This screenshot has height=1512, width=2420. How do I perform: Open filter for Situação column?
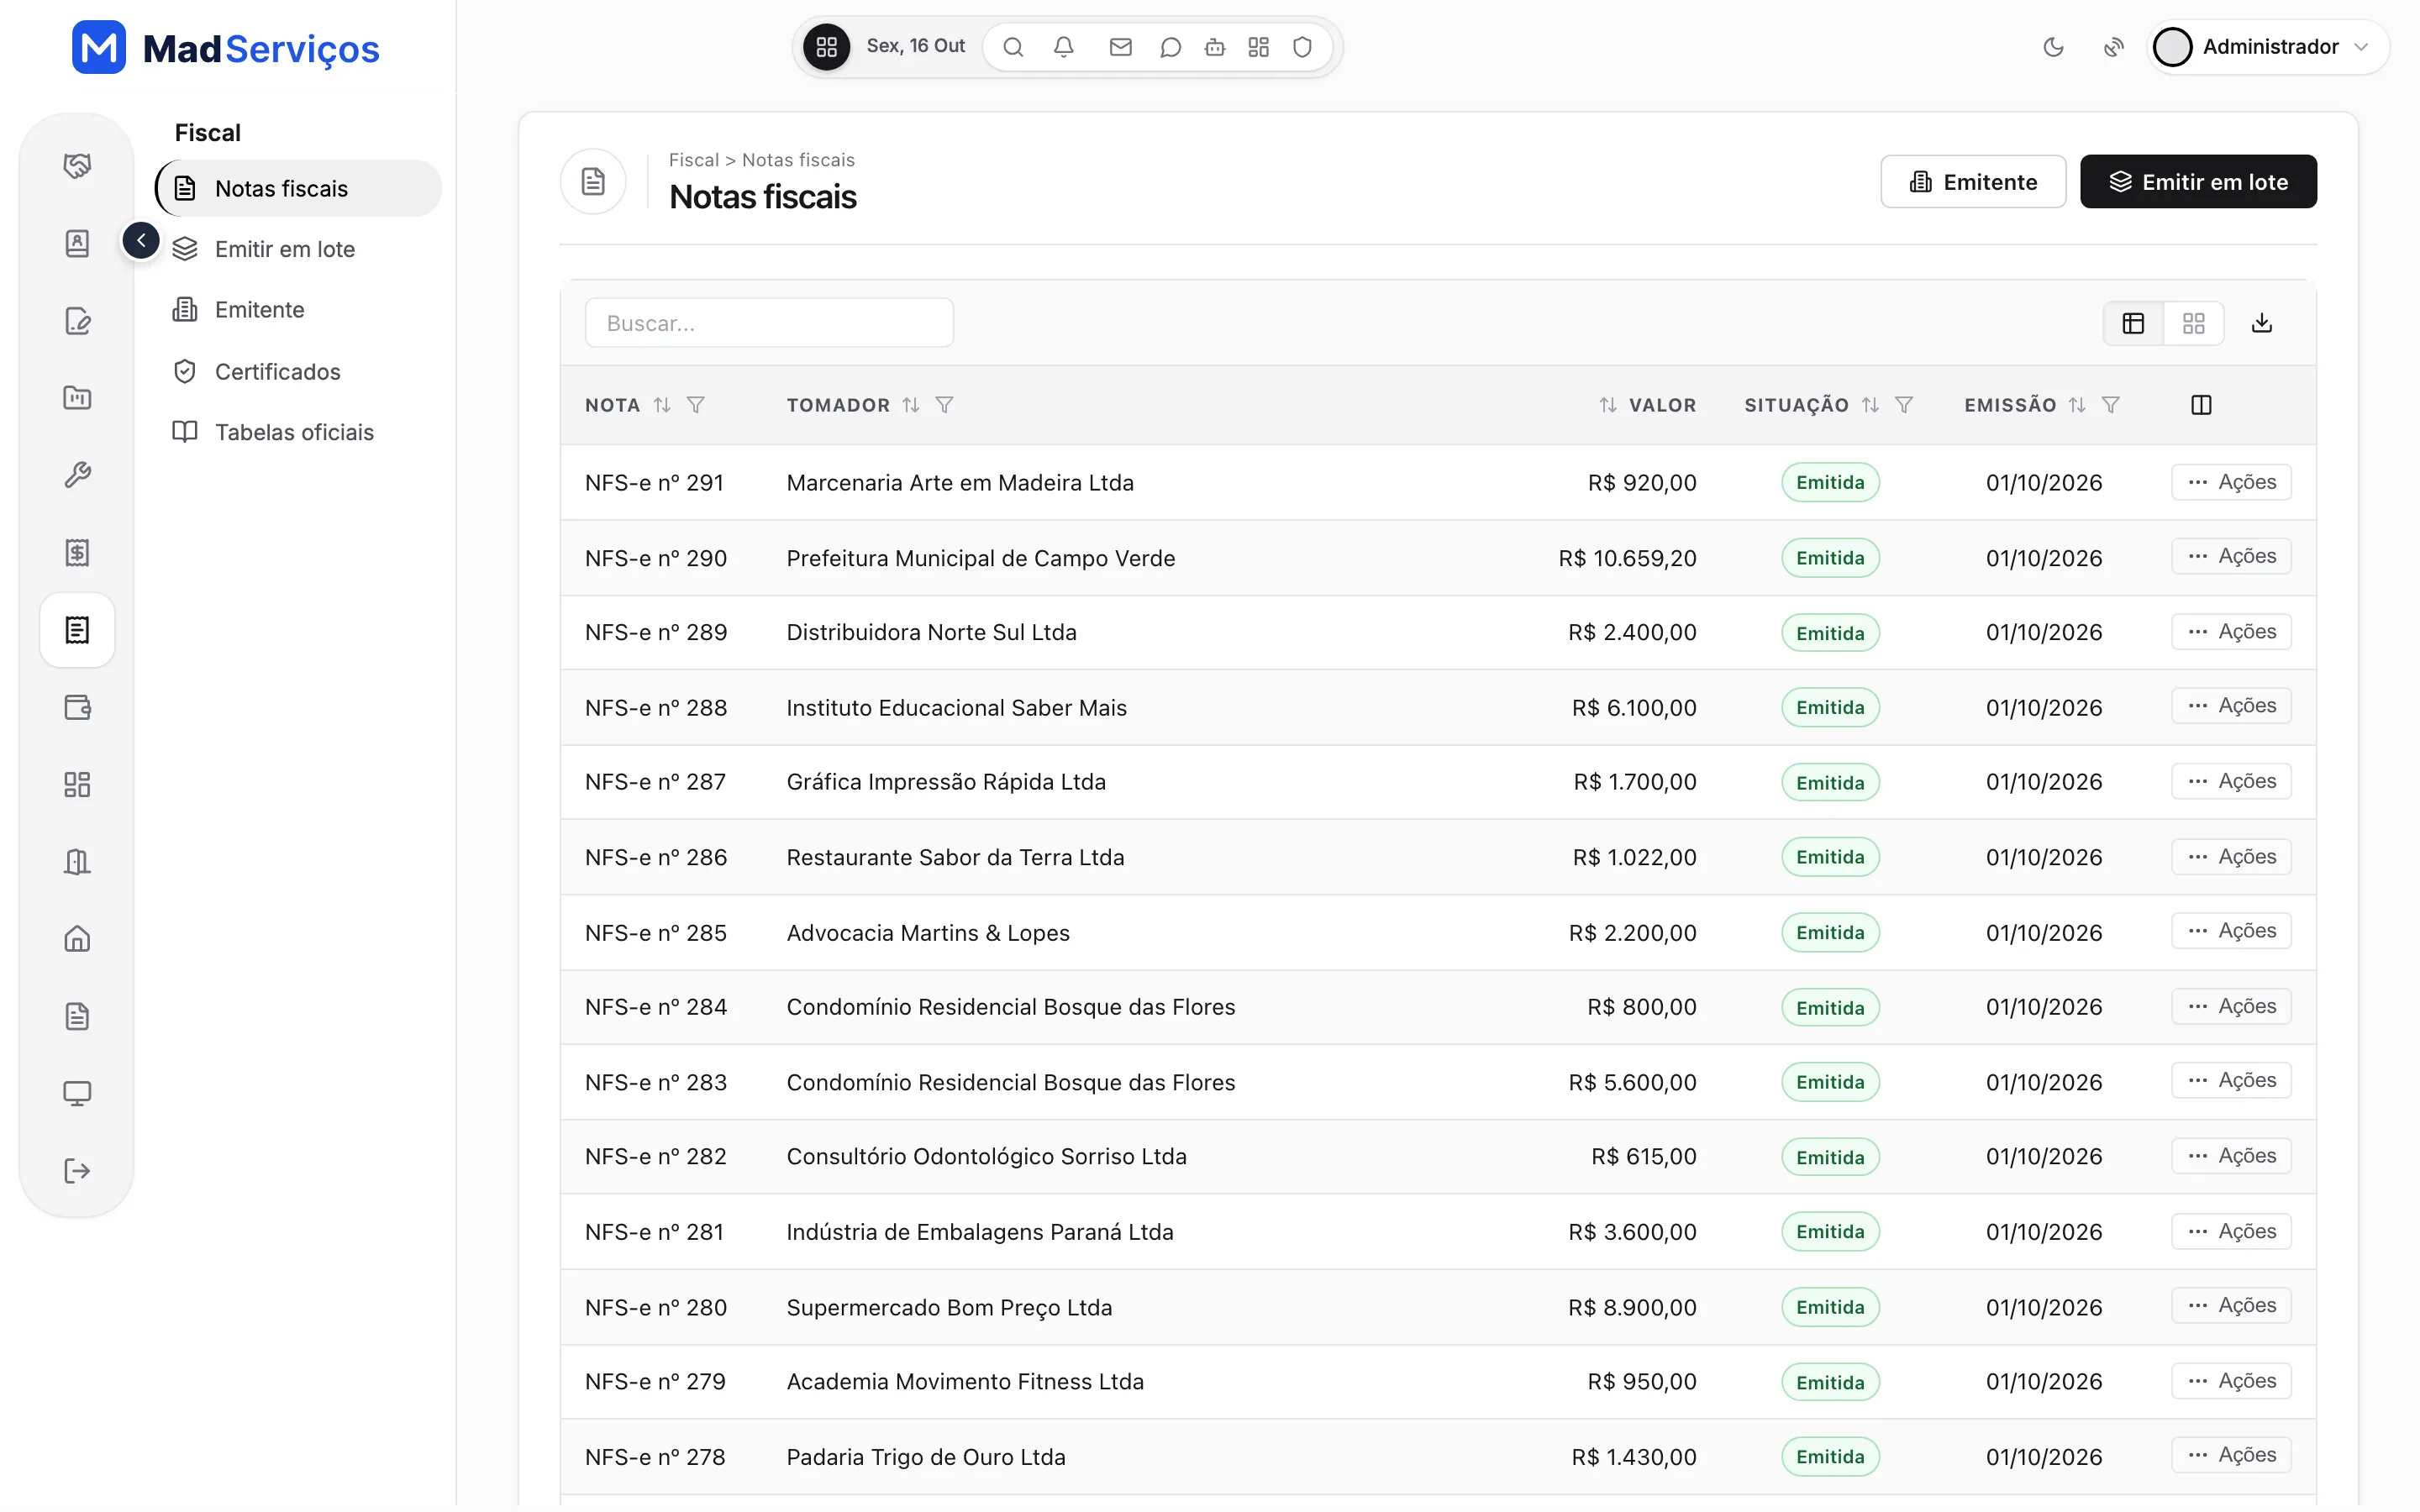(x=1904, y=405)
